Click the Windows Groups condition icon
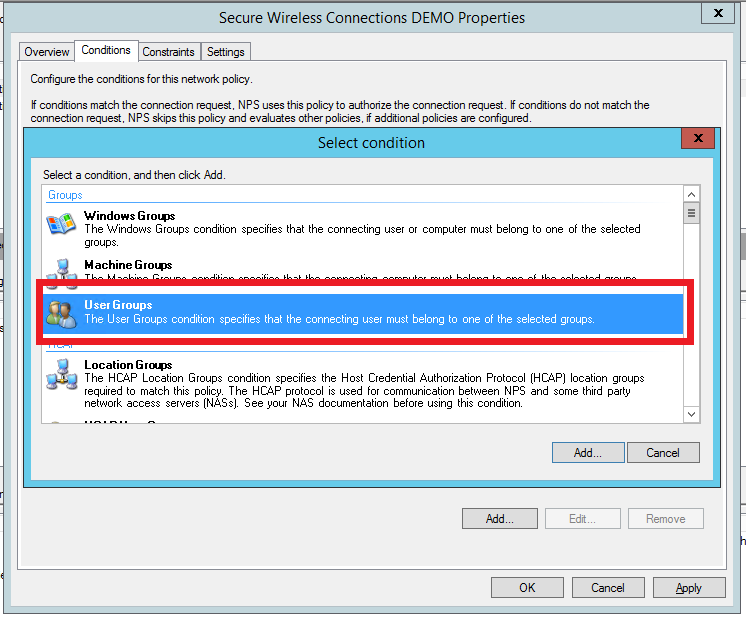This screenshot has height=618, width=746. (x=61, y=224)
